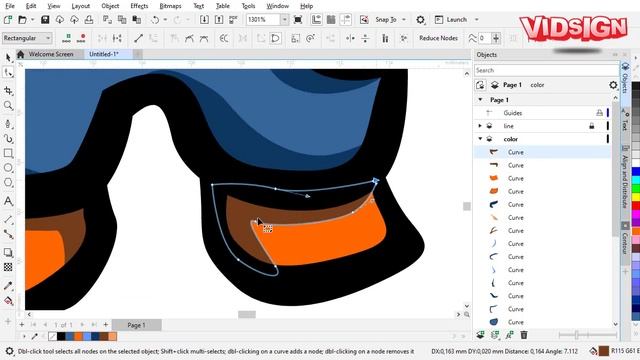Click the Publish to PDF icon
Image resolution: width=640 pixels, height=360 pixels.
coord(233,20)
